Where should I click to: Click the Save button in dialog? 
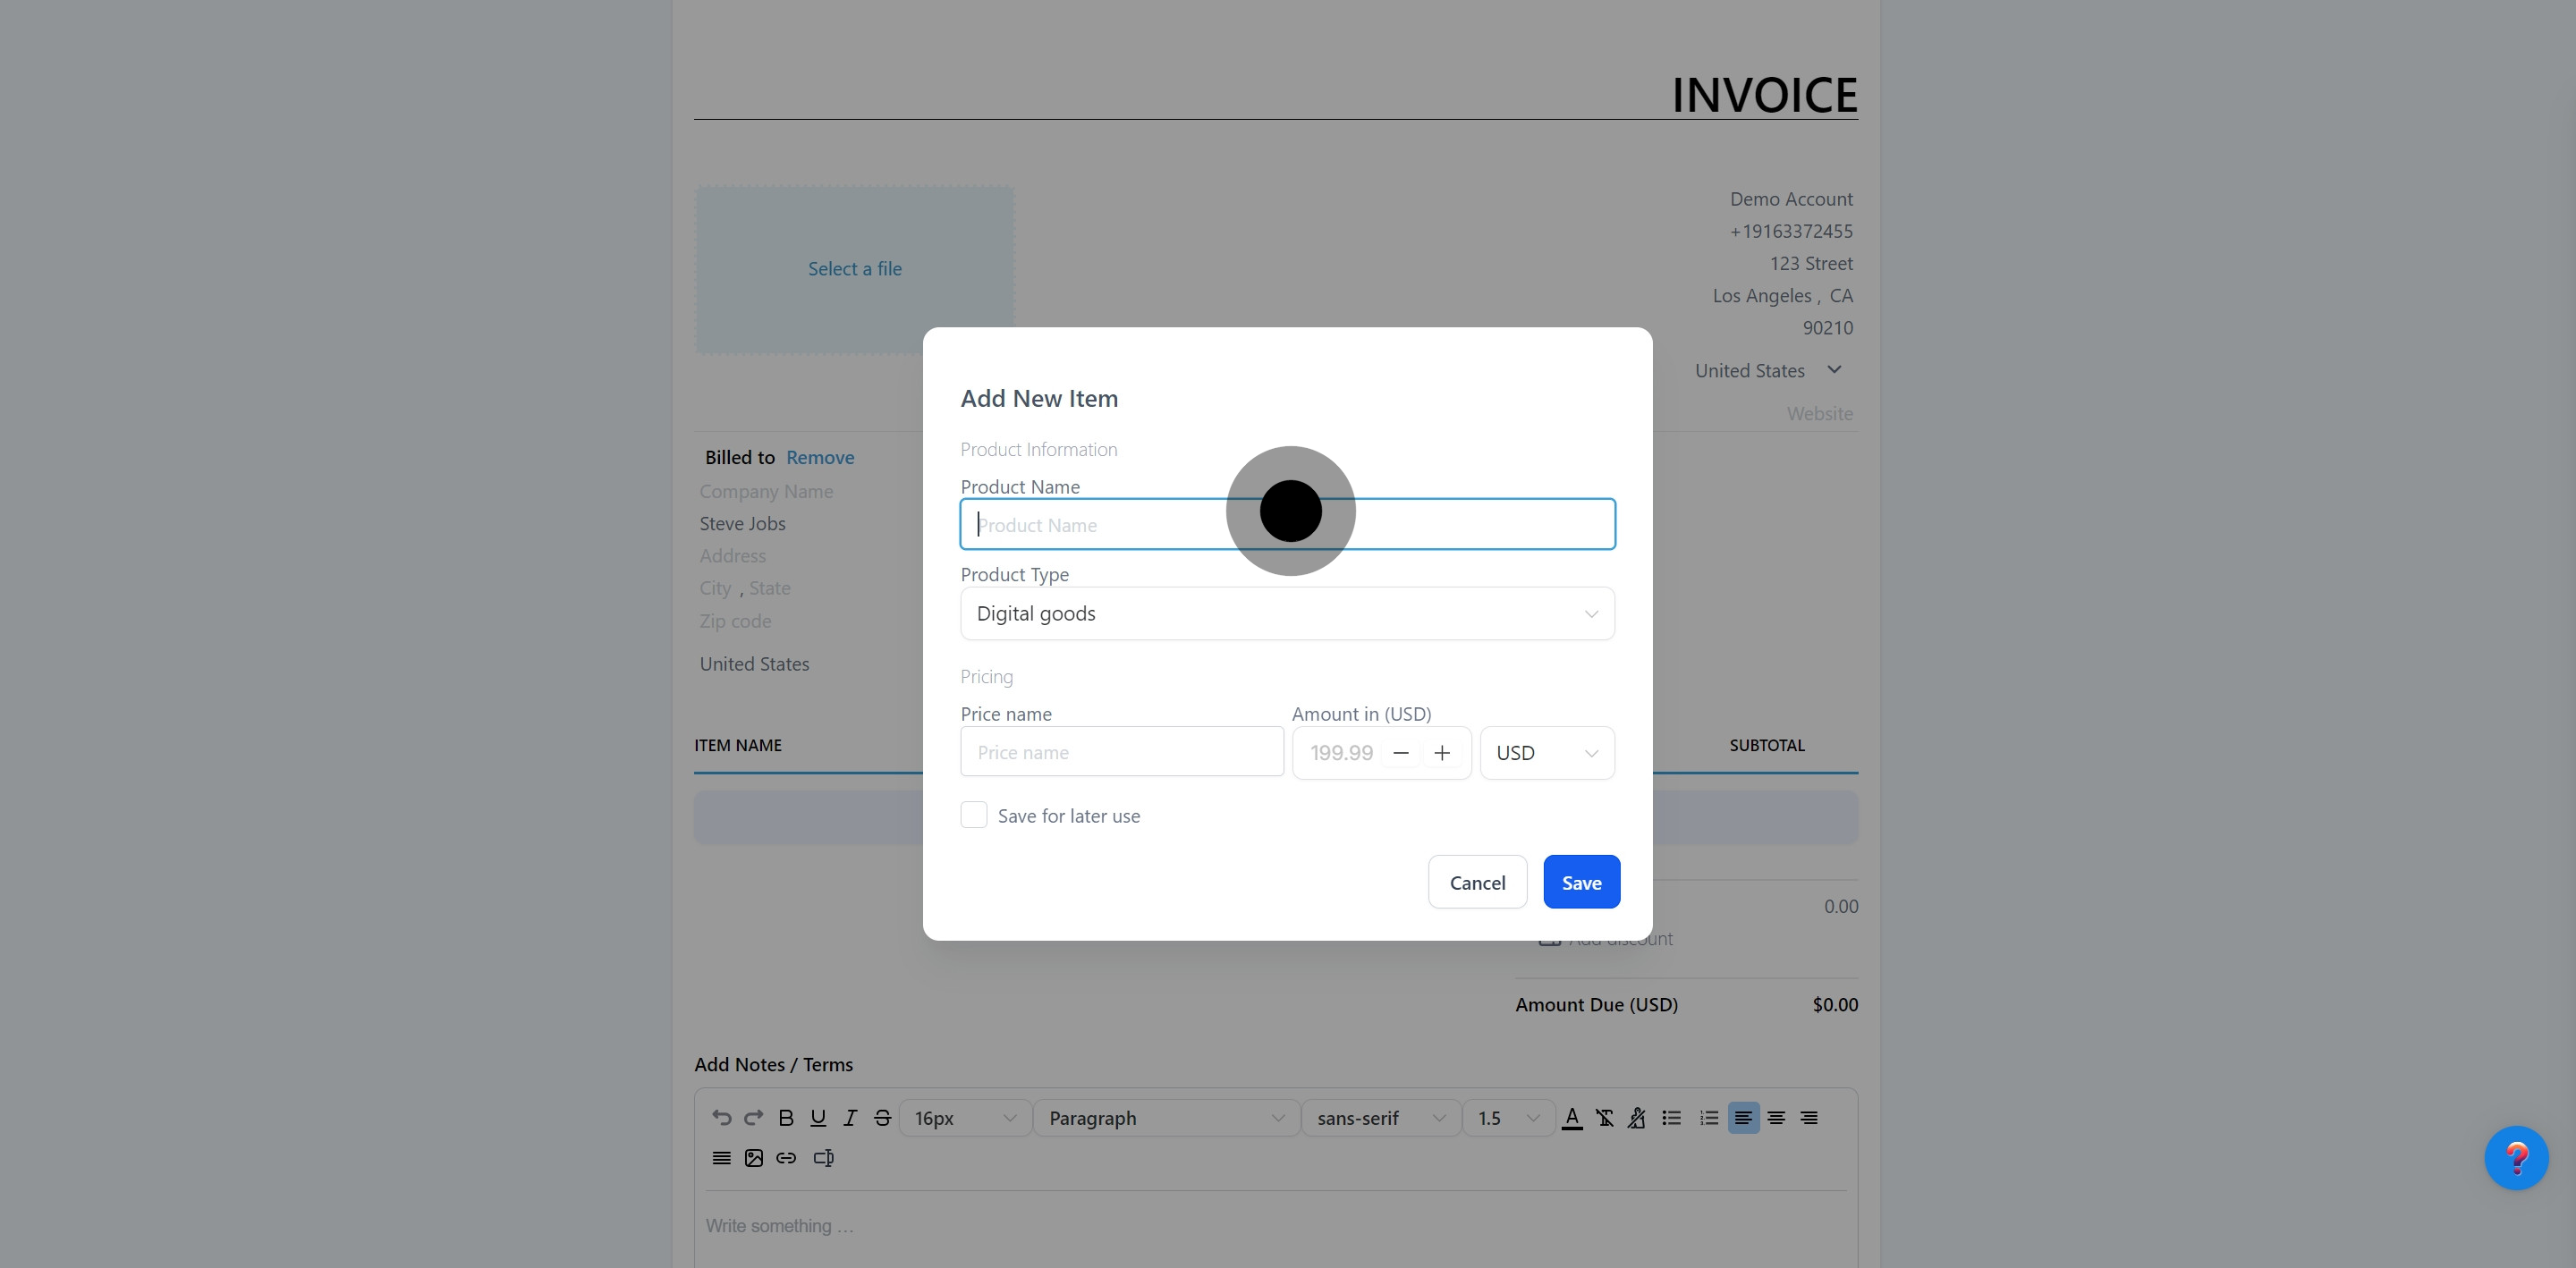pyautogui.click(x=1581, y=882)
